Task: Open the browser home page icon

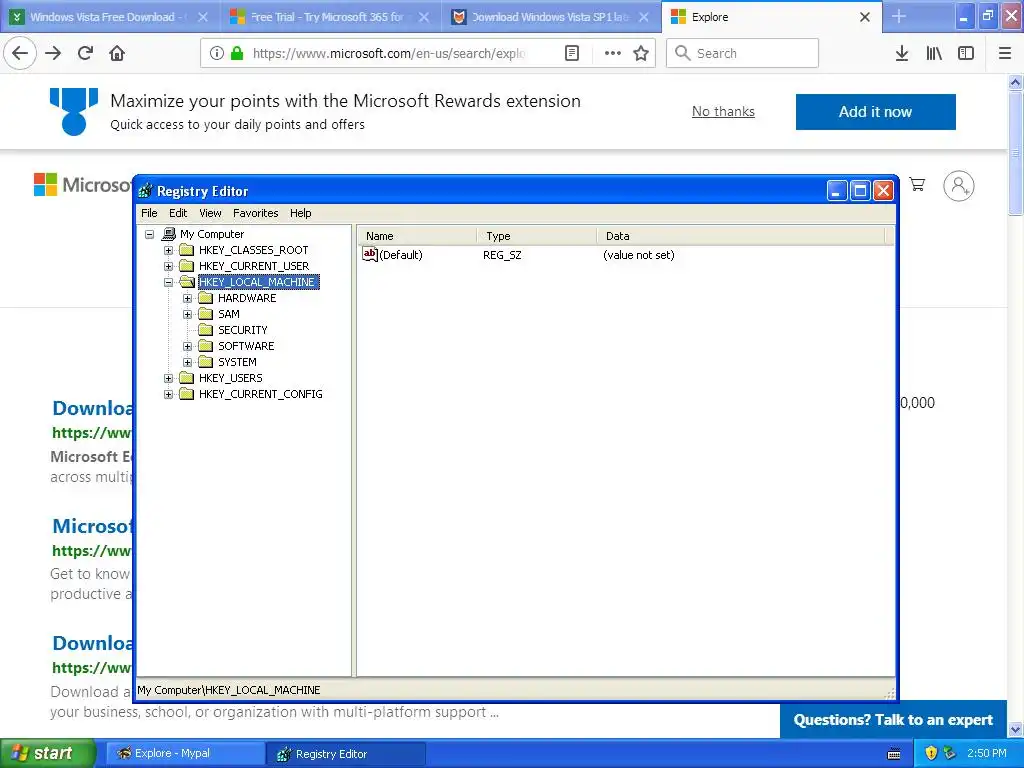Action: [x=117, y=53]
